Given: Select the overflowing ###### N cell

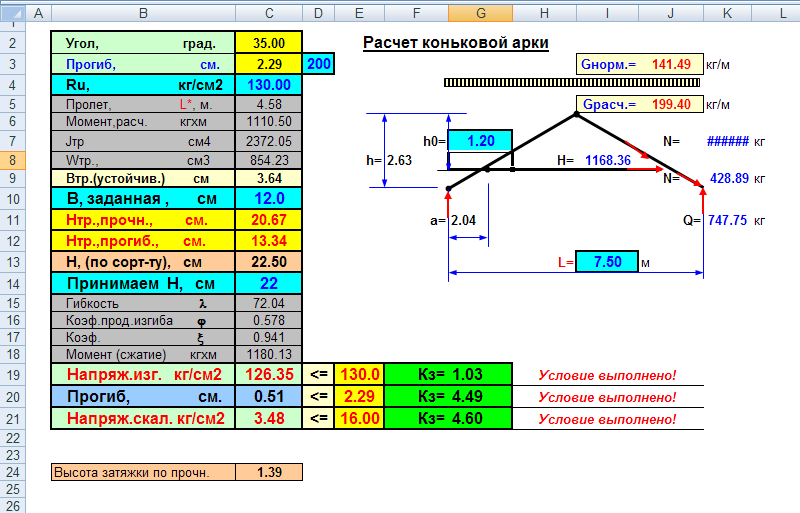Looking at the screenshot, I should pos(728,141).
